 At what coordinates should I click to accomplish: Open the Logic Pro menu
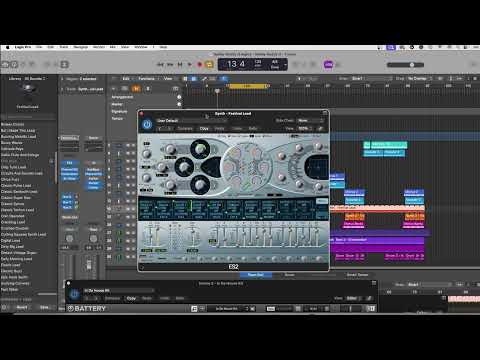click(x=23, y=47)
